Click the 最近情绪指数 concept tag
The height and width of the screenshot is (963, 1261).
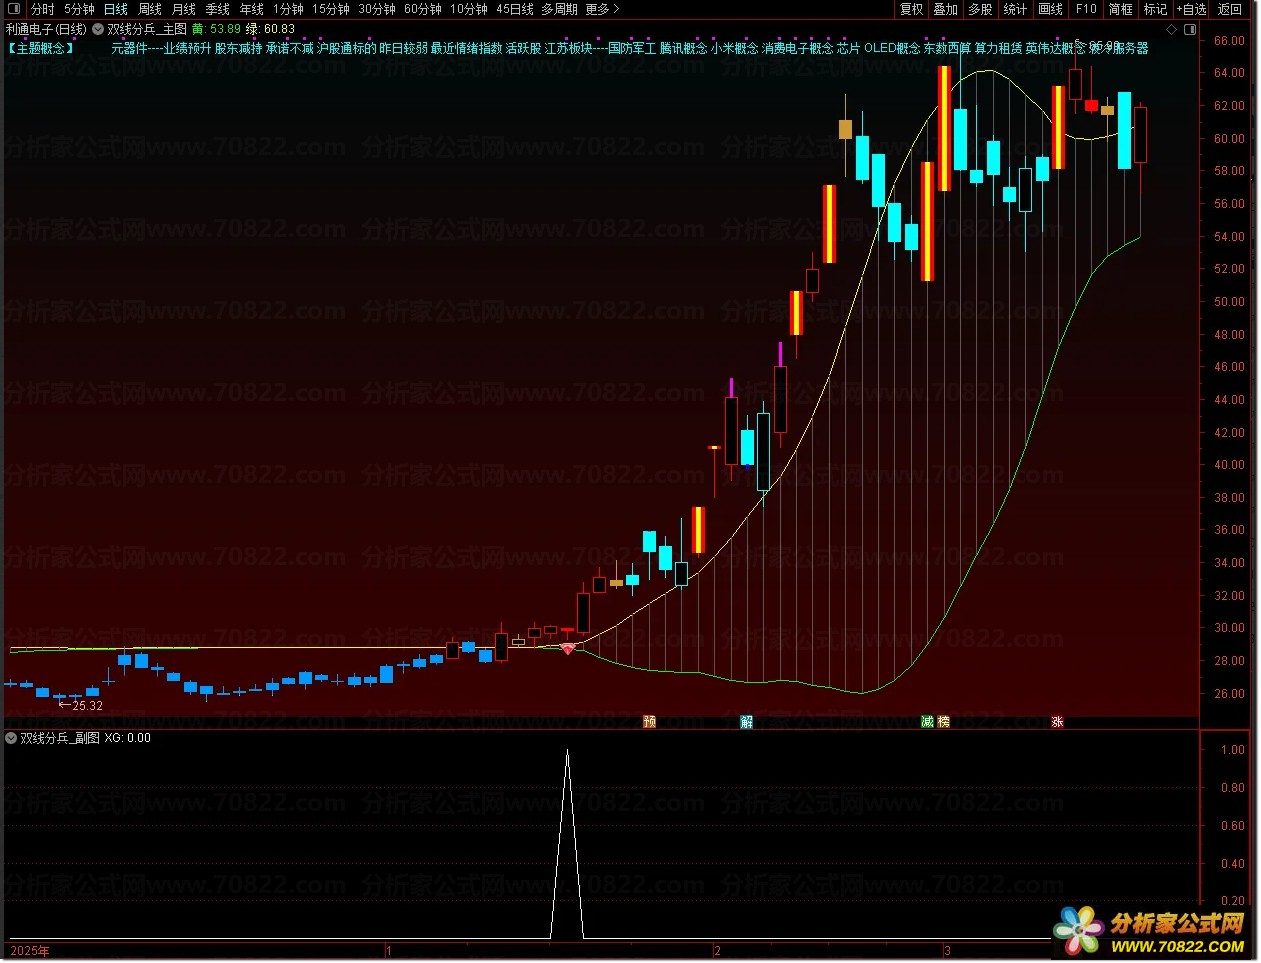[466, 48]
